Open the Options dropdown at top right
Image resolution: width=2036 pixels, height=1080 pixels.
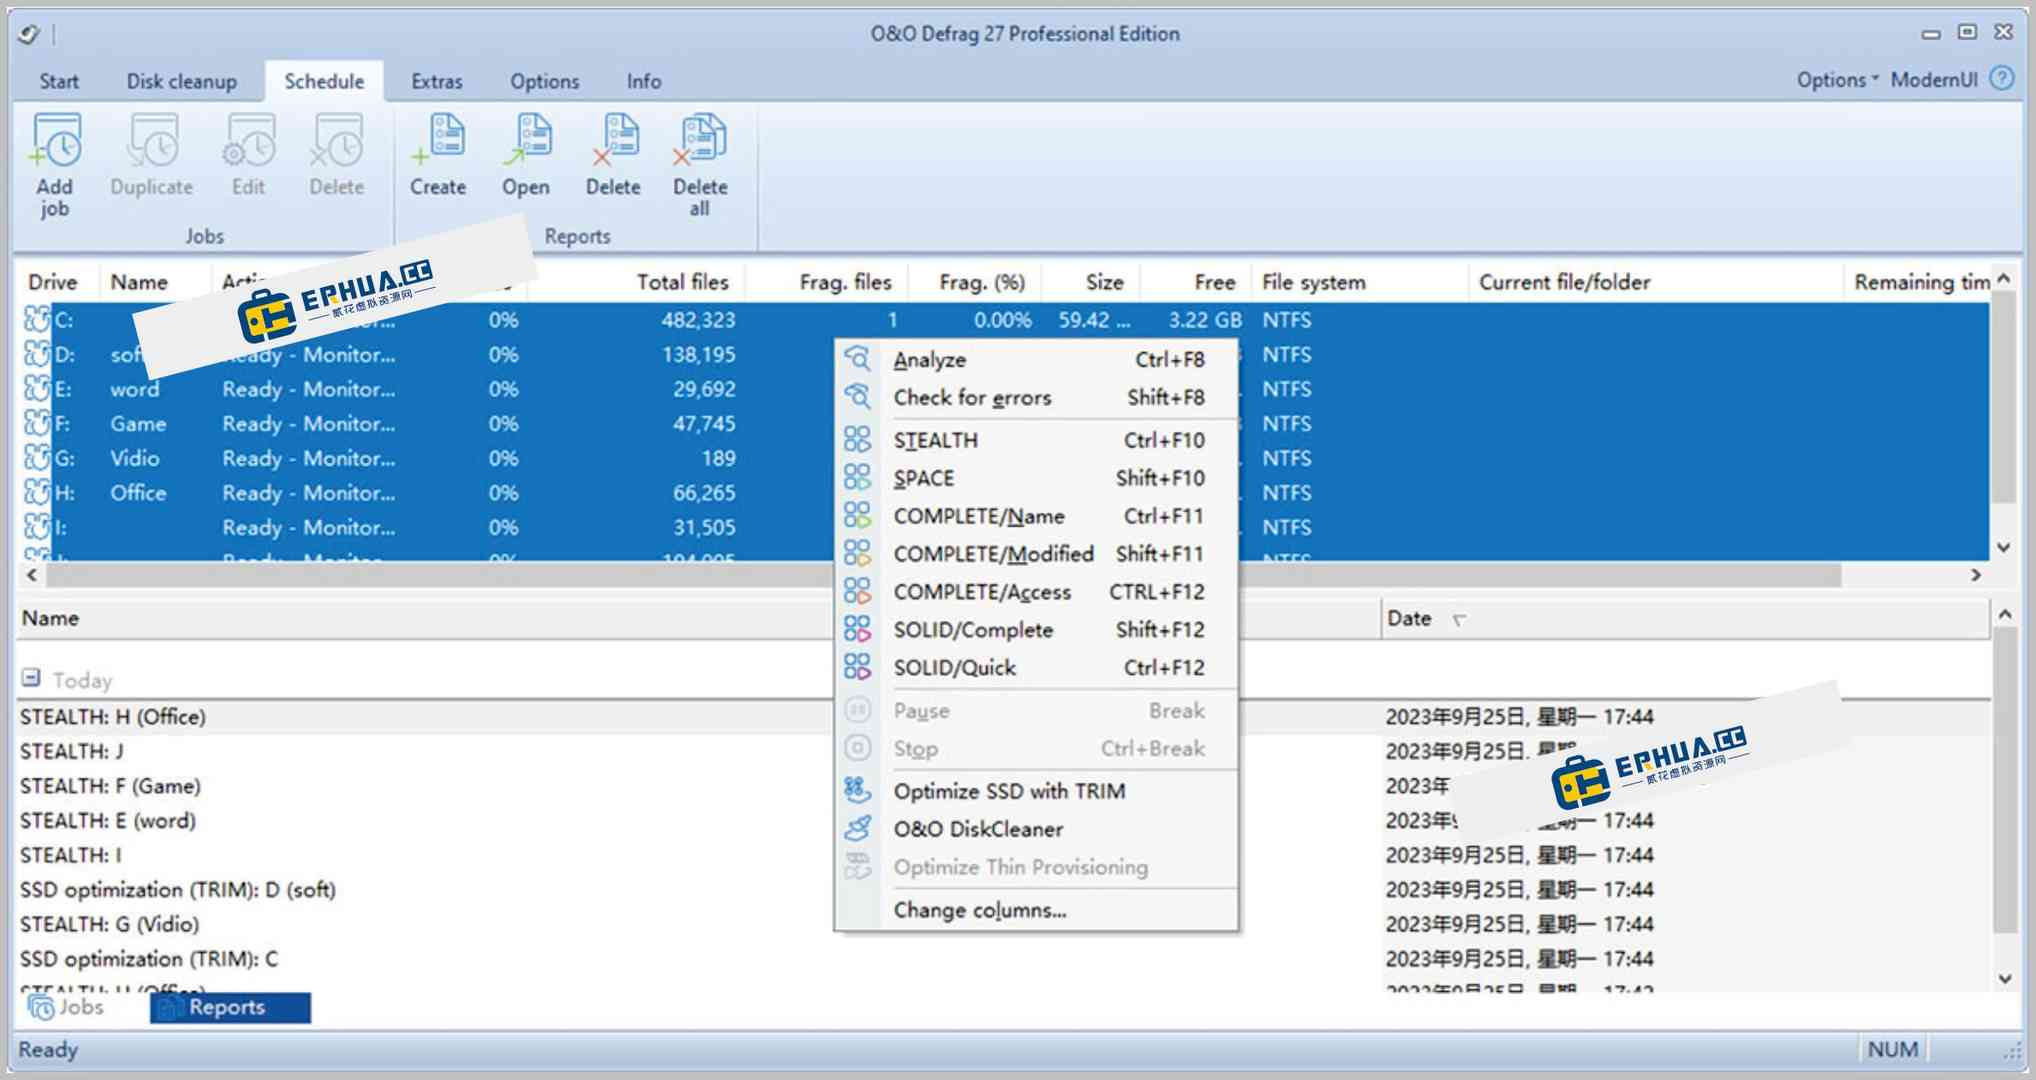pyautogui.click(x=1837, y=80)
